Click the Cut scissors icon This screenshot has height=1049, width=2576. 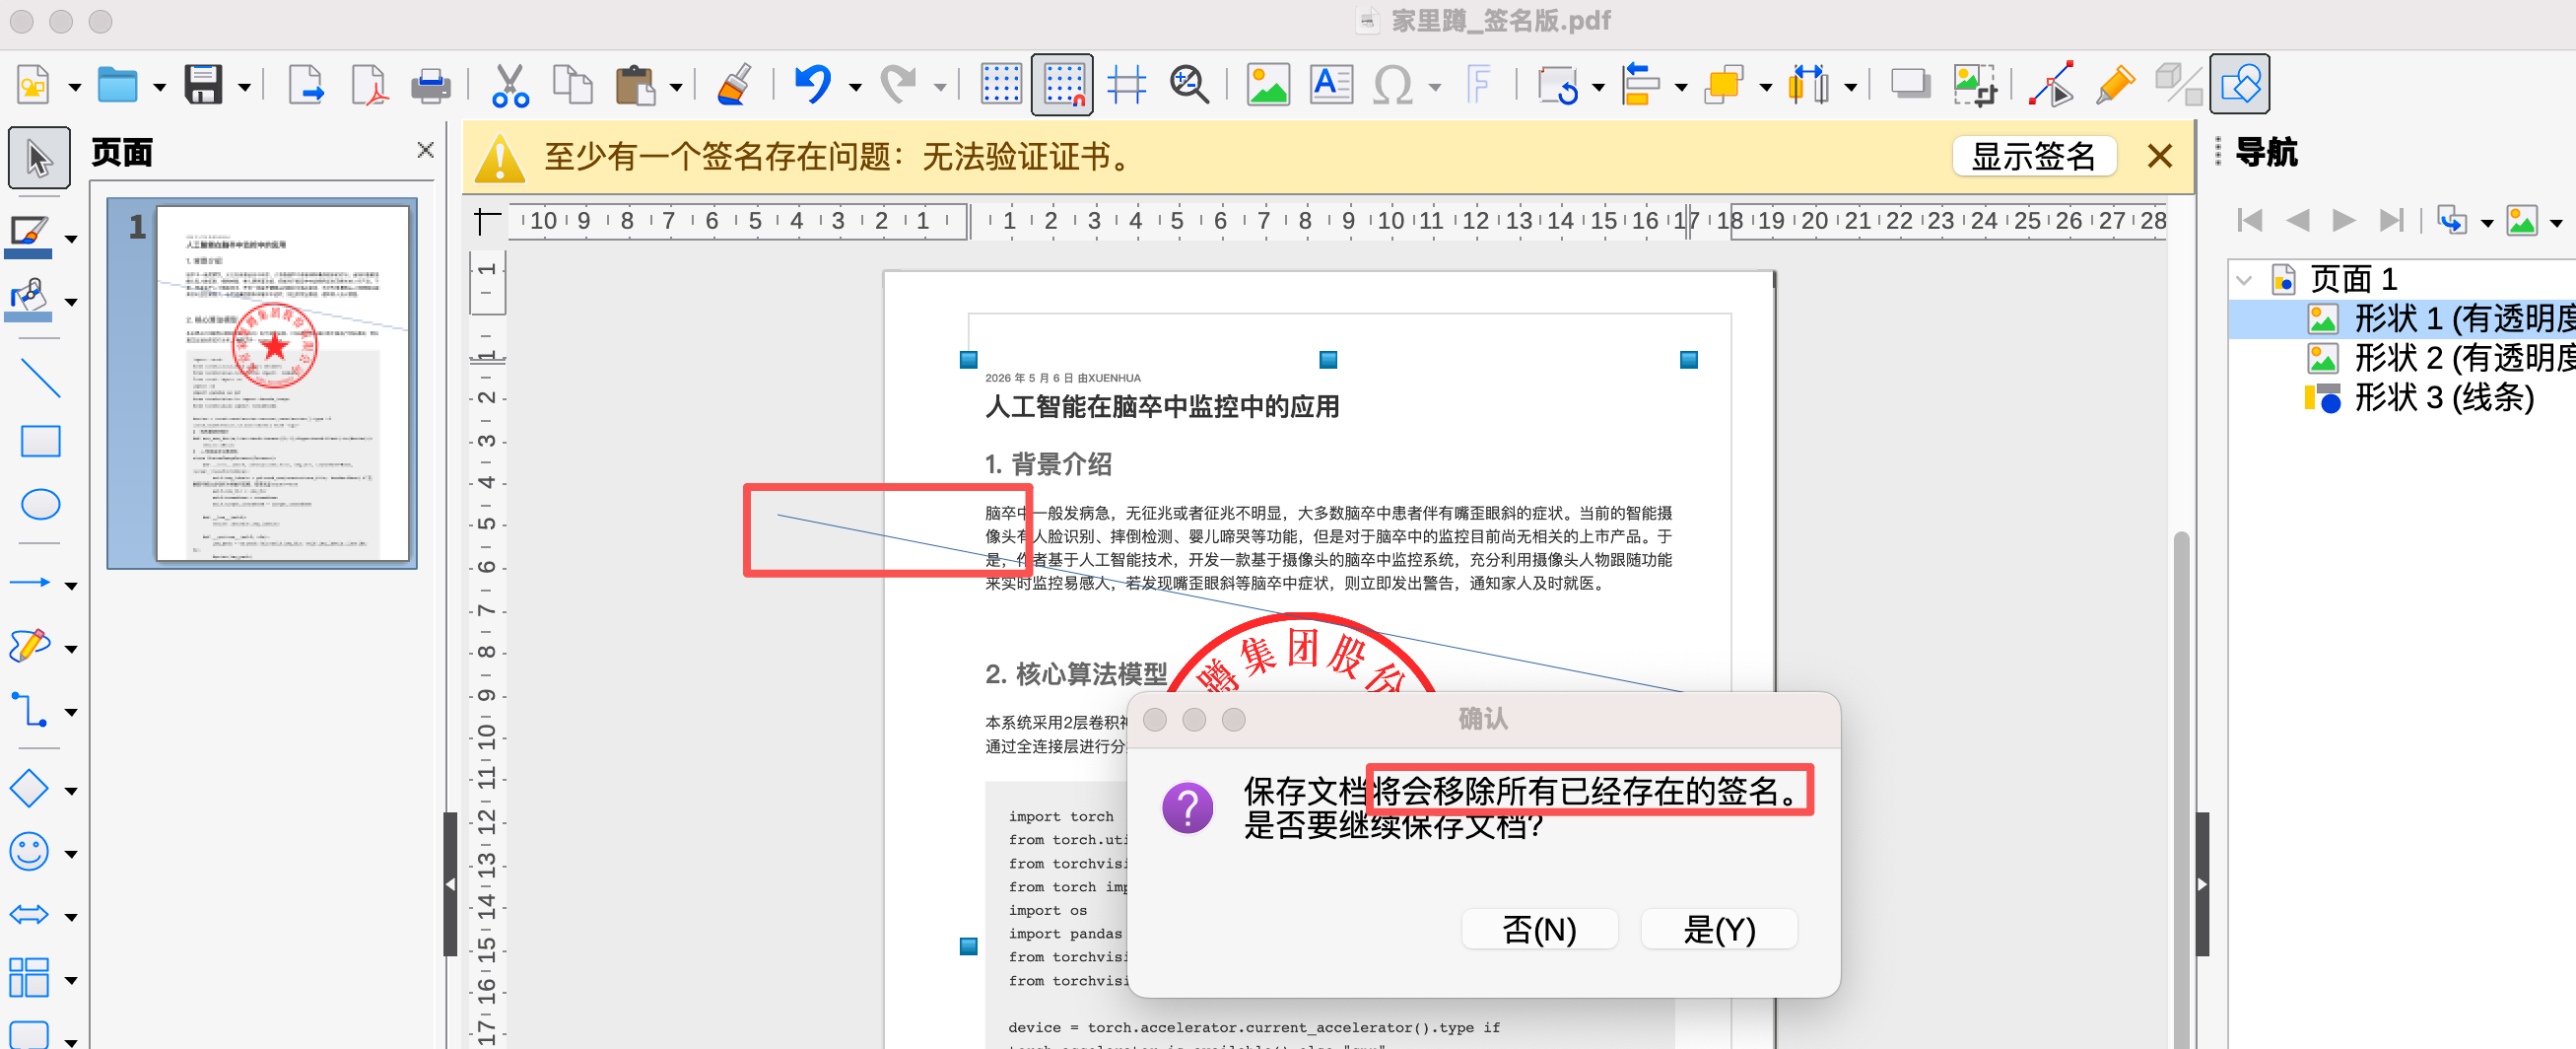pyautogui.click(x=510, y=84)
